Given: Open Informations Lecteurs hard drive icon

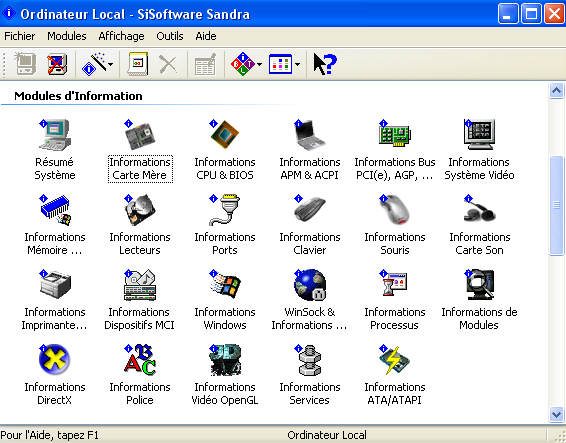Looking at the screenshot, I should (140, 210).
